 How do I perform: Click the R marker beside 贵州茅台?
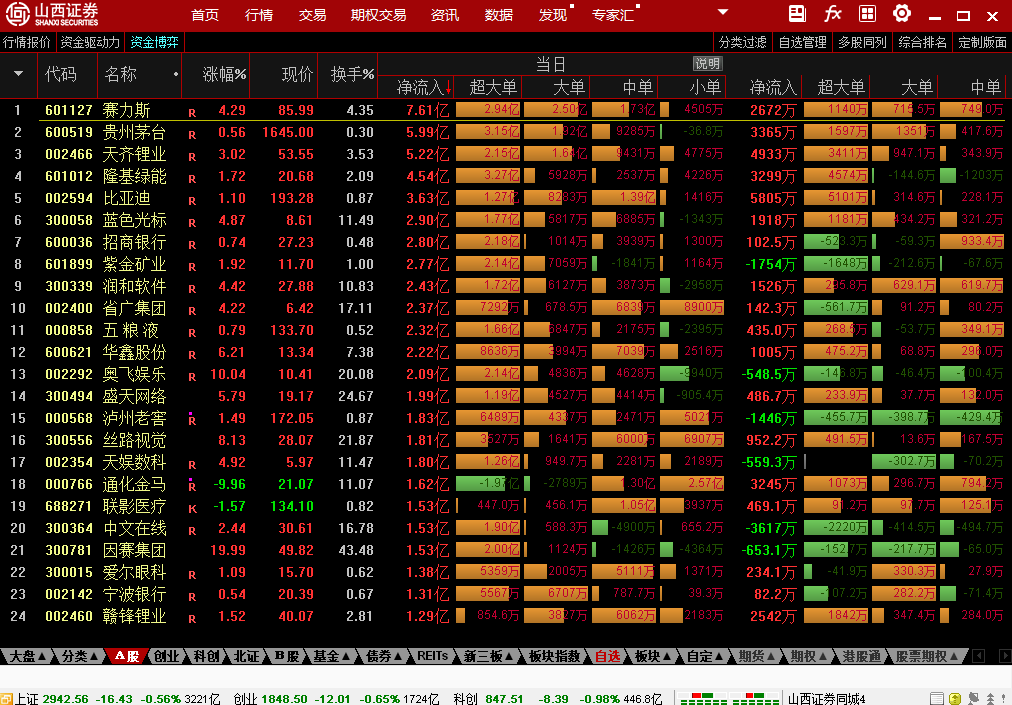192,133
